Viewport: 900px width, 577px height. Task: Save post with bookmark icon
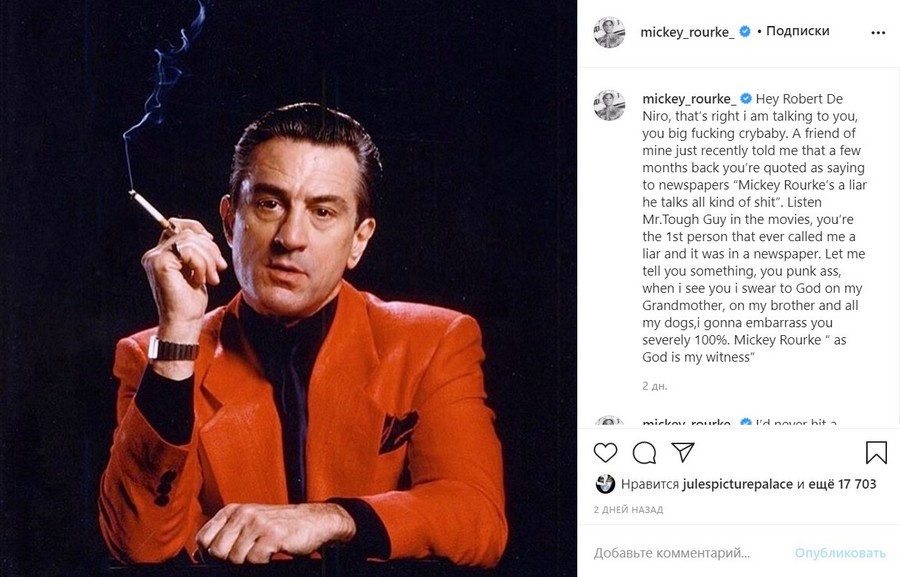[876, 452]
